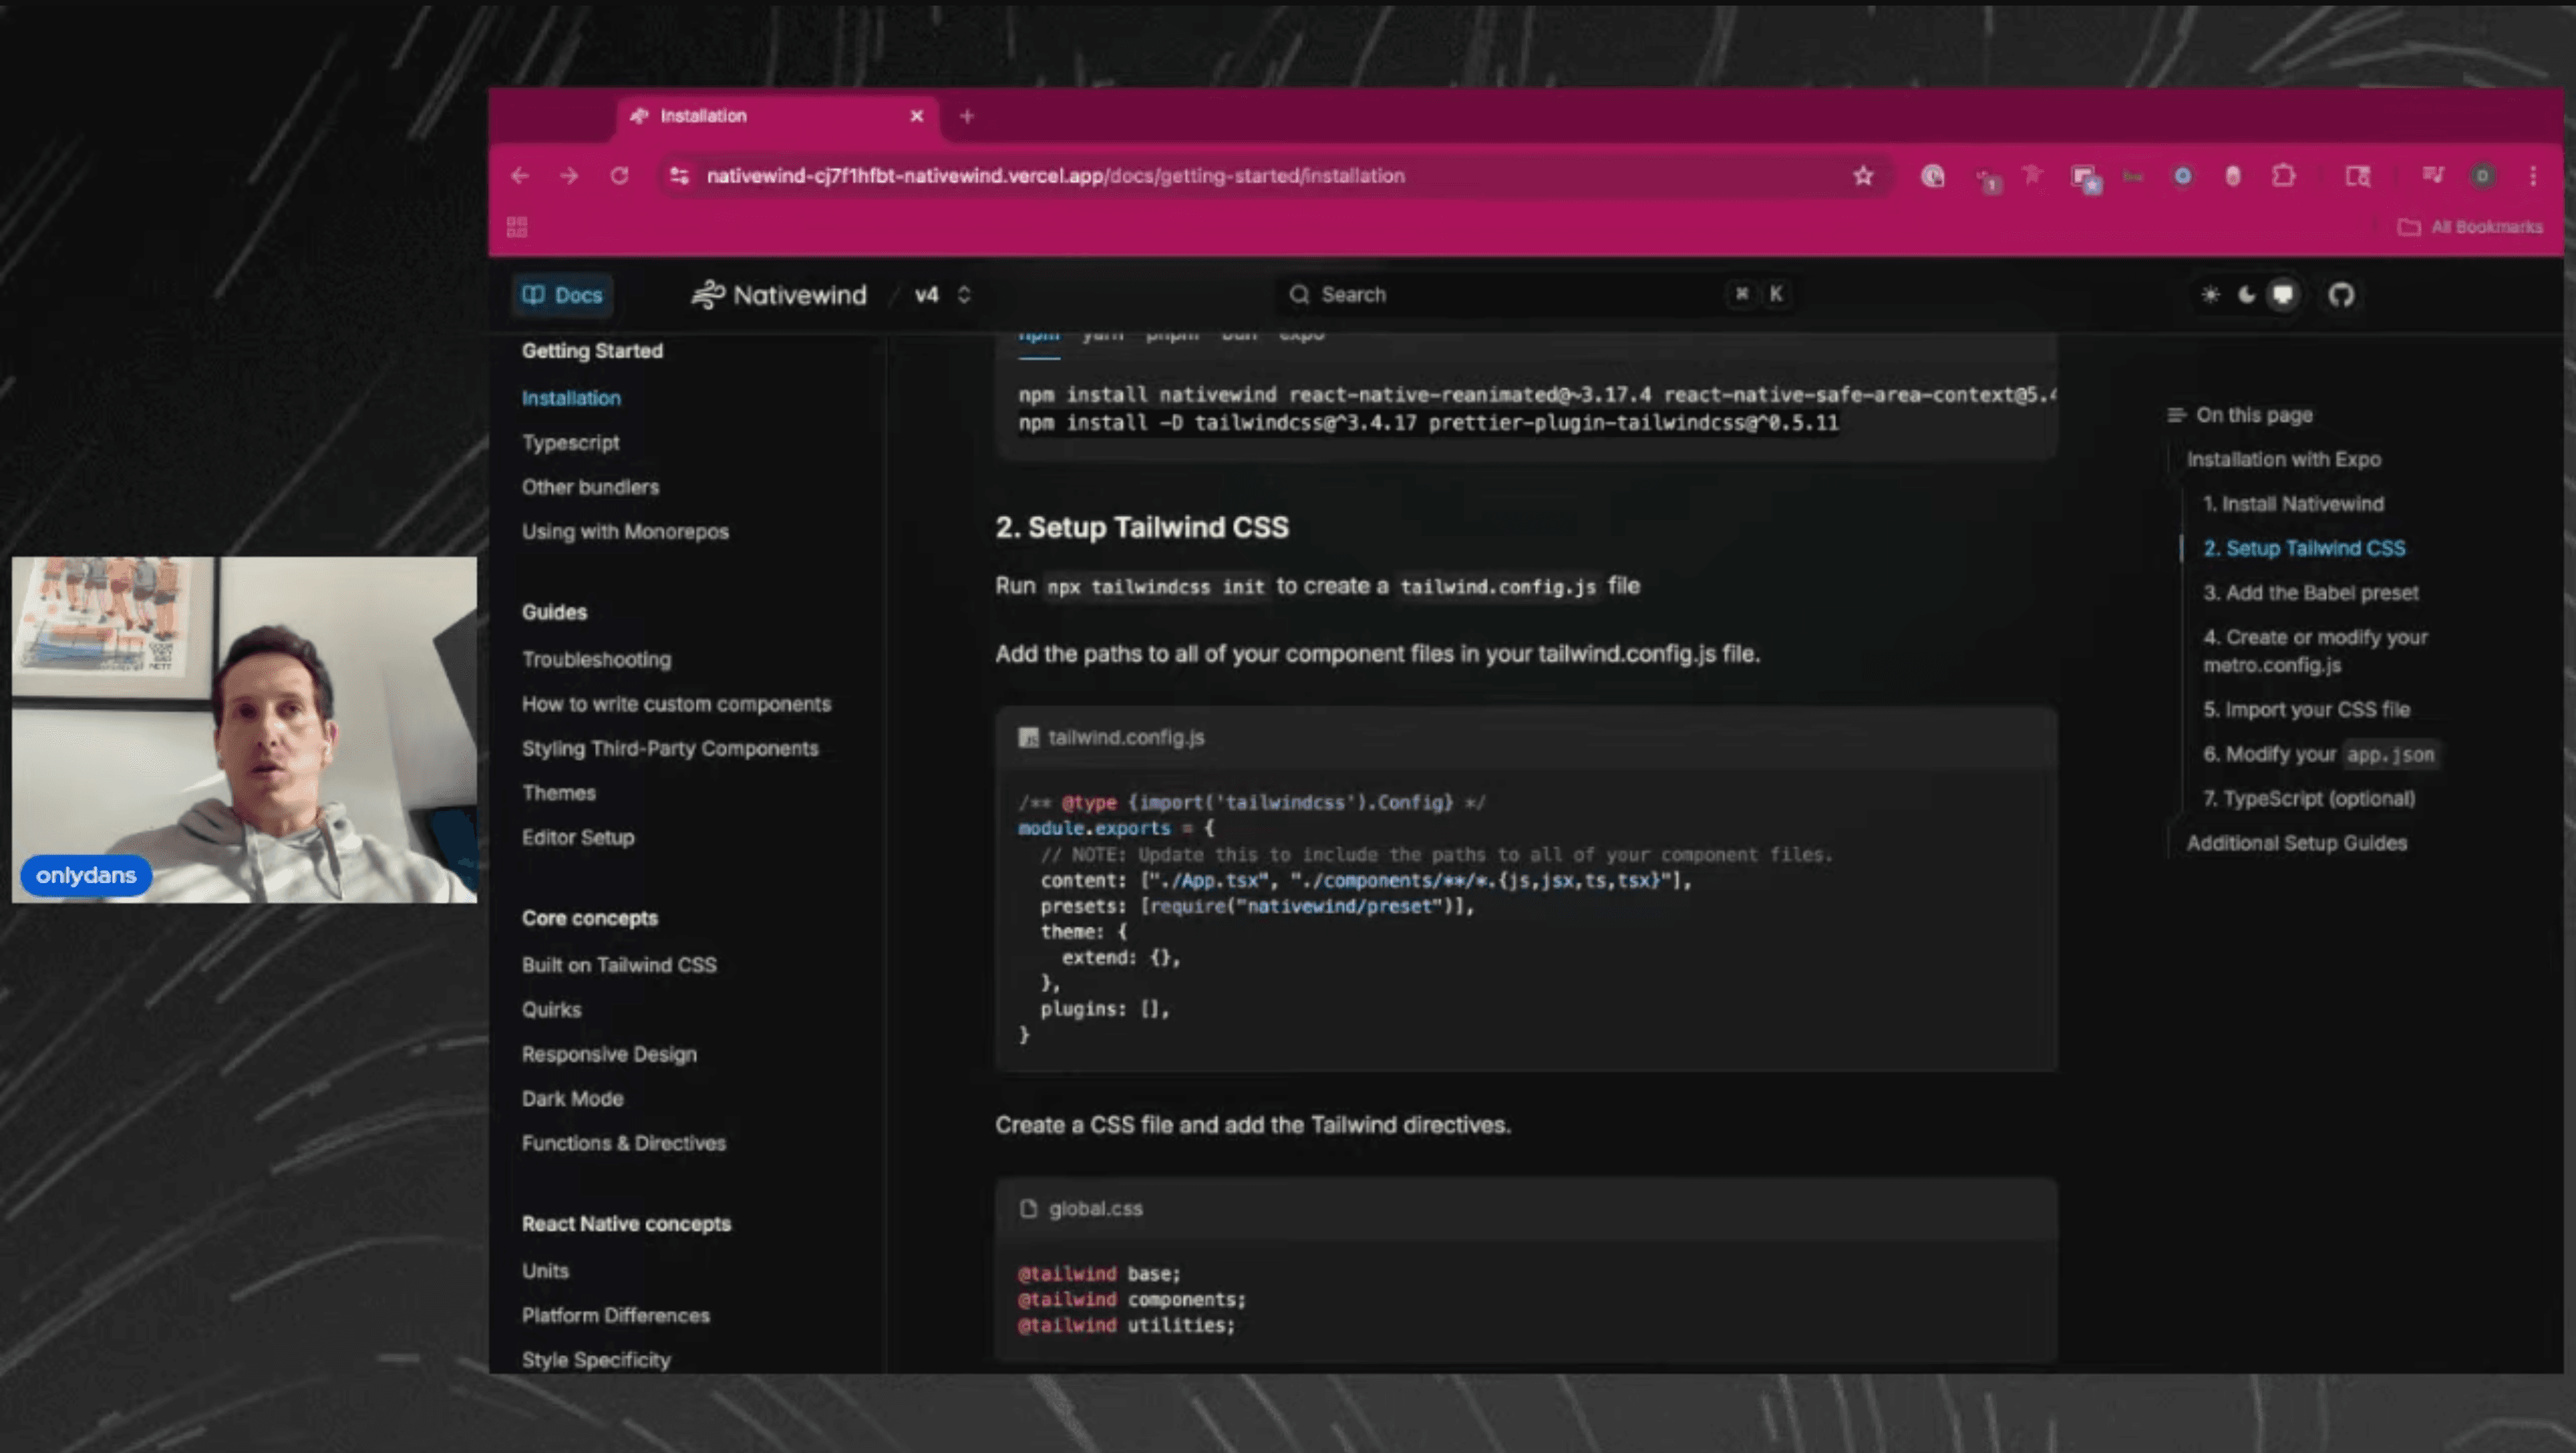The height and width of the screenshot is (1453, 2576).
Task: Go back to the previous page
Action: click(520, 176)
